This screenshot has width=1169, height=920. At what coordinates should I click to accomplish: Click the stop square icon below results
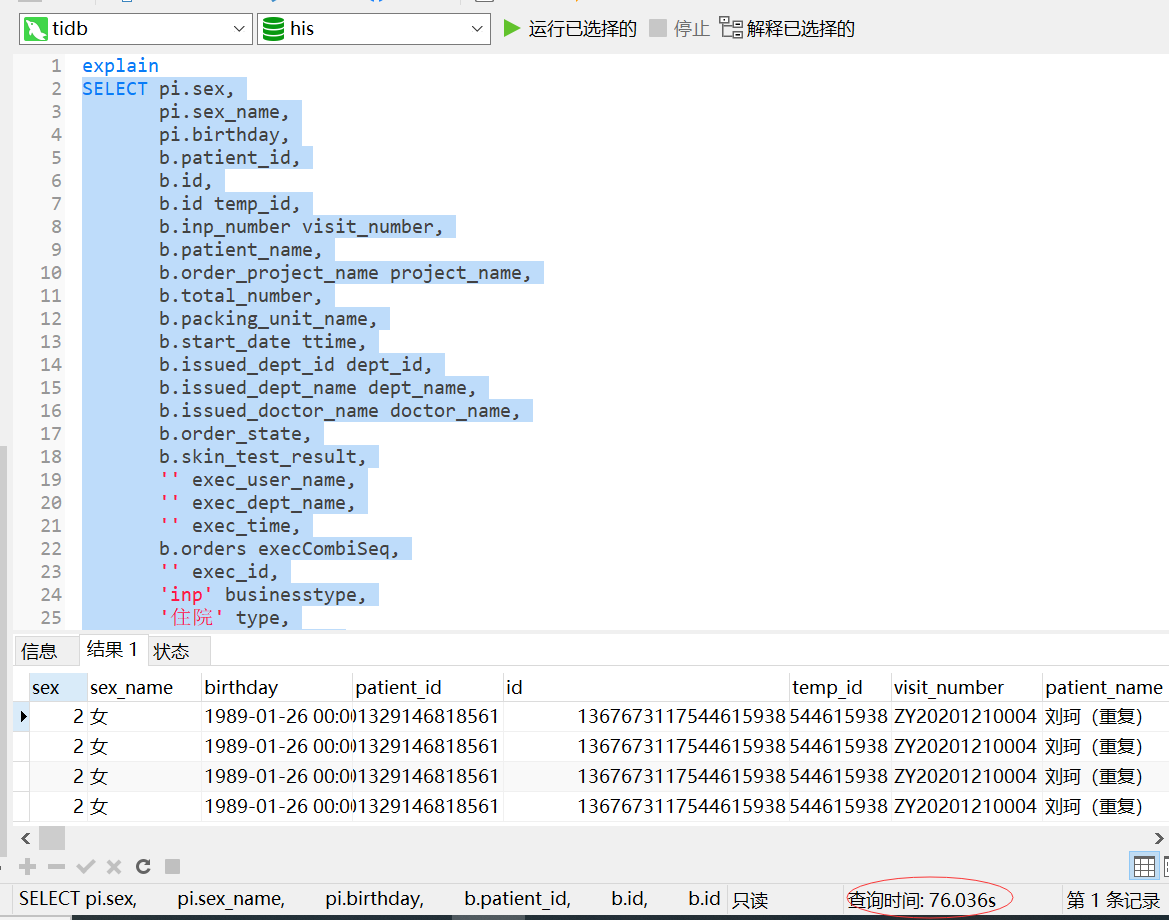pos(172,866)
